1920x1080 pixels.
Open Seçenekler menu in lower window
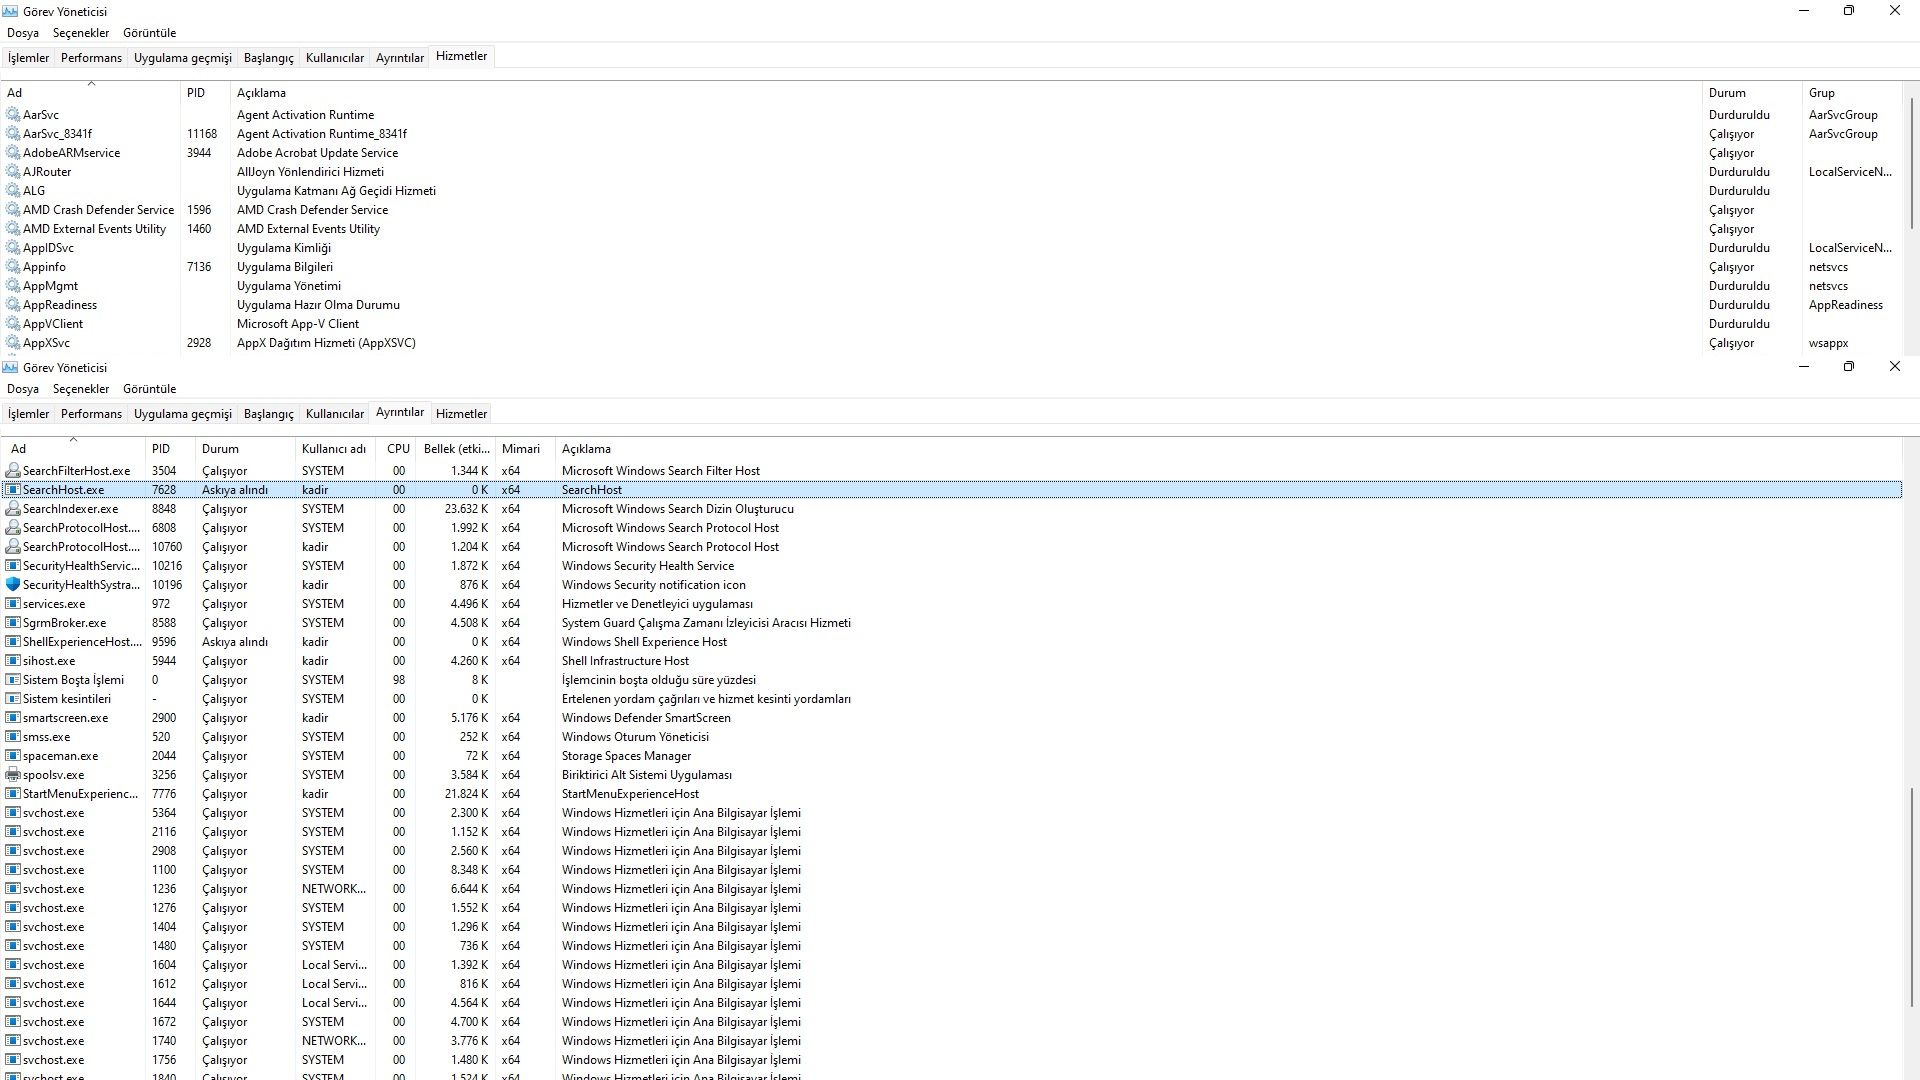tap(81, 389)
